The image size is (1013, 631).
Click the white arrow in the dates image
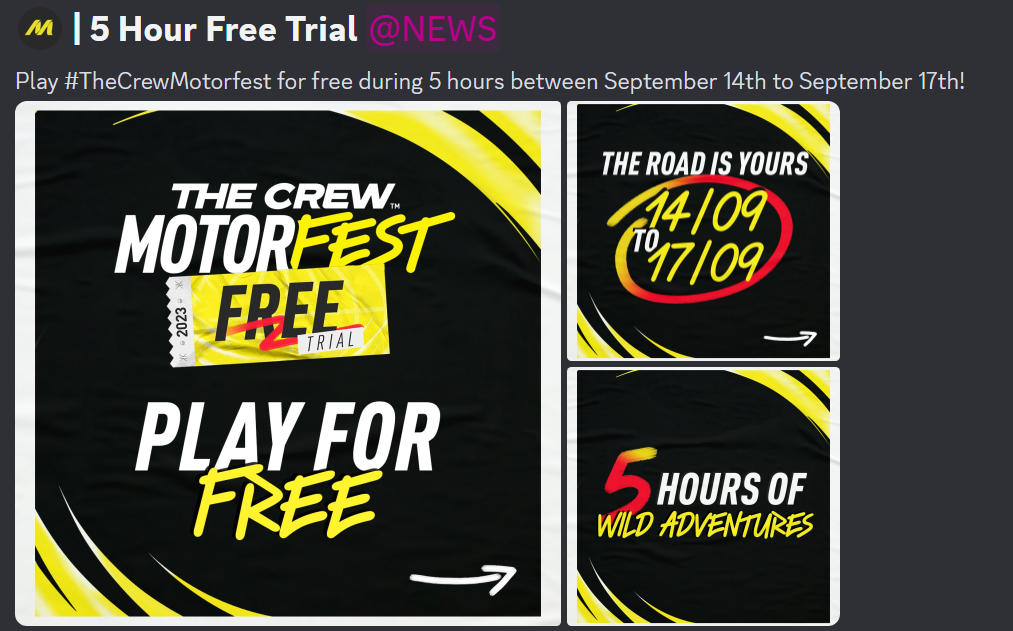[x=790, y=338]
